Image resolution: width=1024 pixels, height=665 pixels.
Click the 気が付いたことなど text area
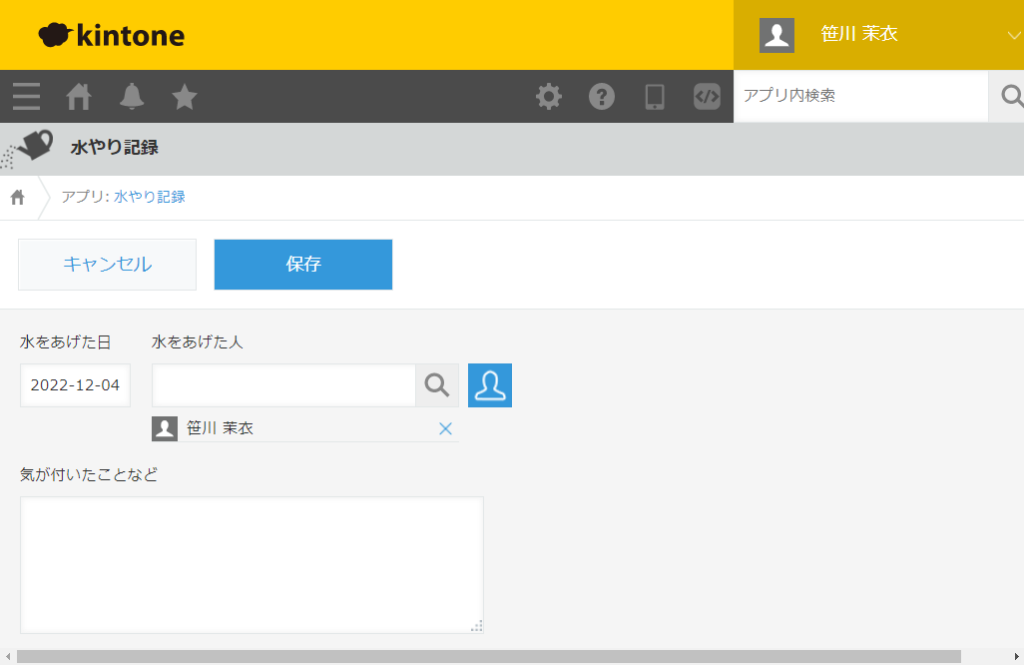coord(251,564)
